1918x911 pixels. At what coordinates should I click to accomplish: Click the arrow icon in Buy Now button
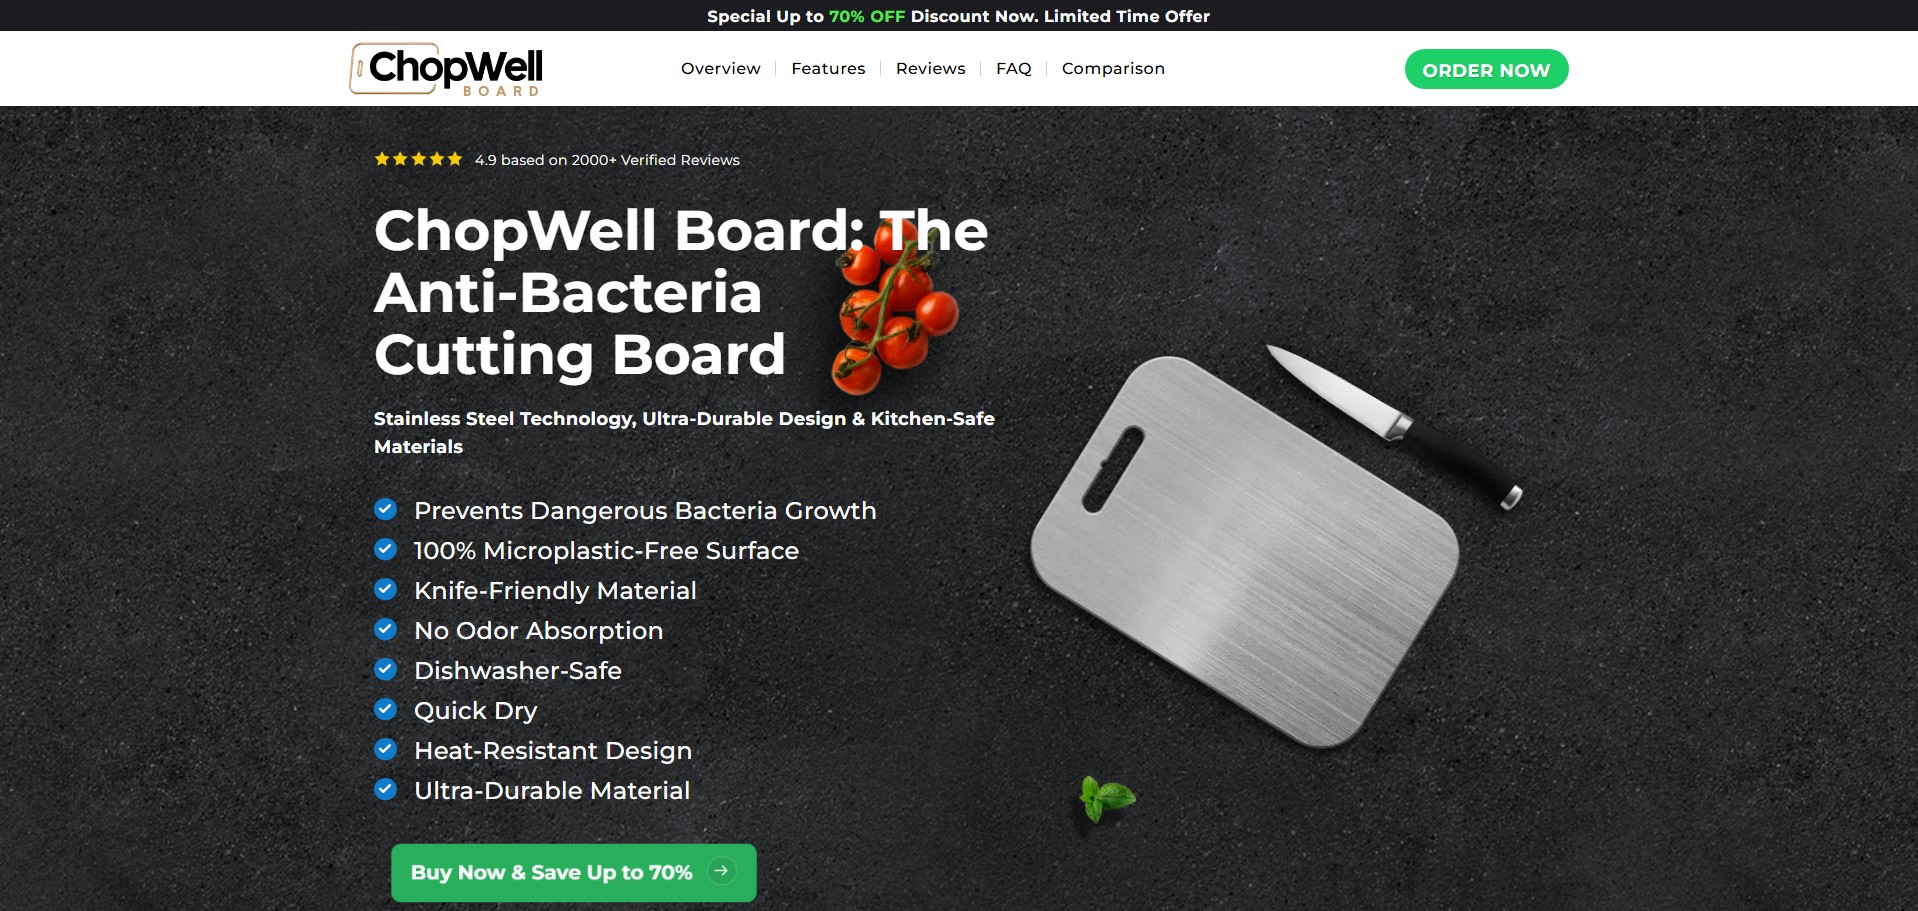coord(721,871)
